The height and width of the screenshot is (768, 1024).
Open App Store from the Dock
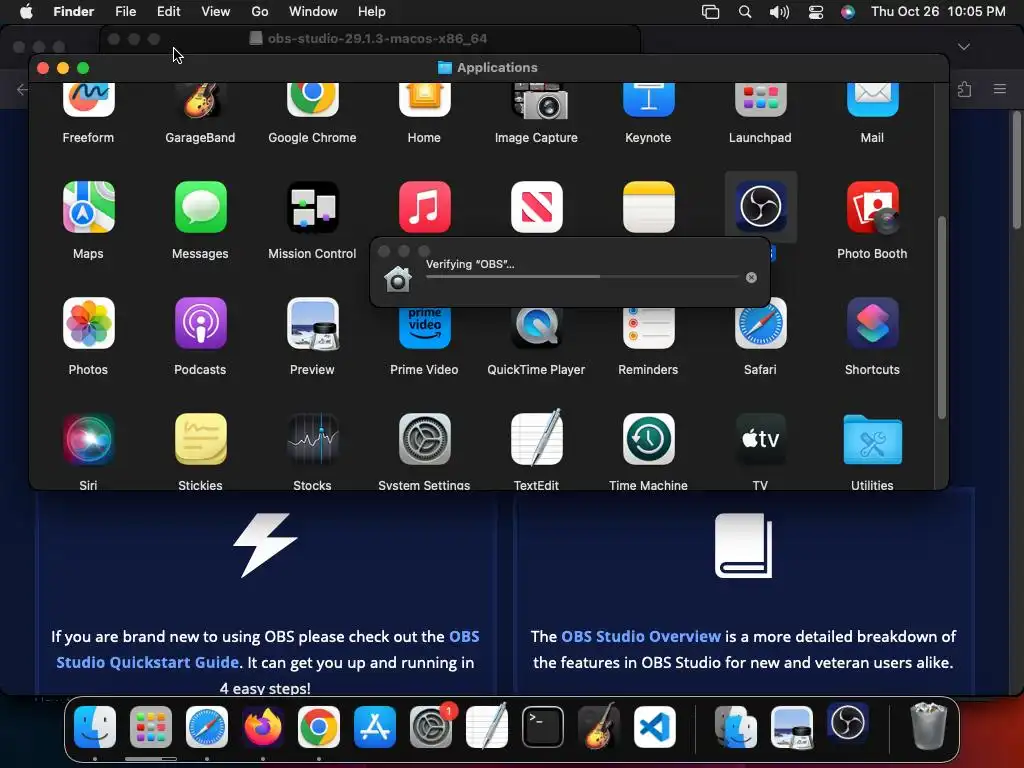[375, 727]
